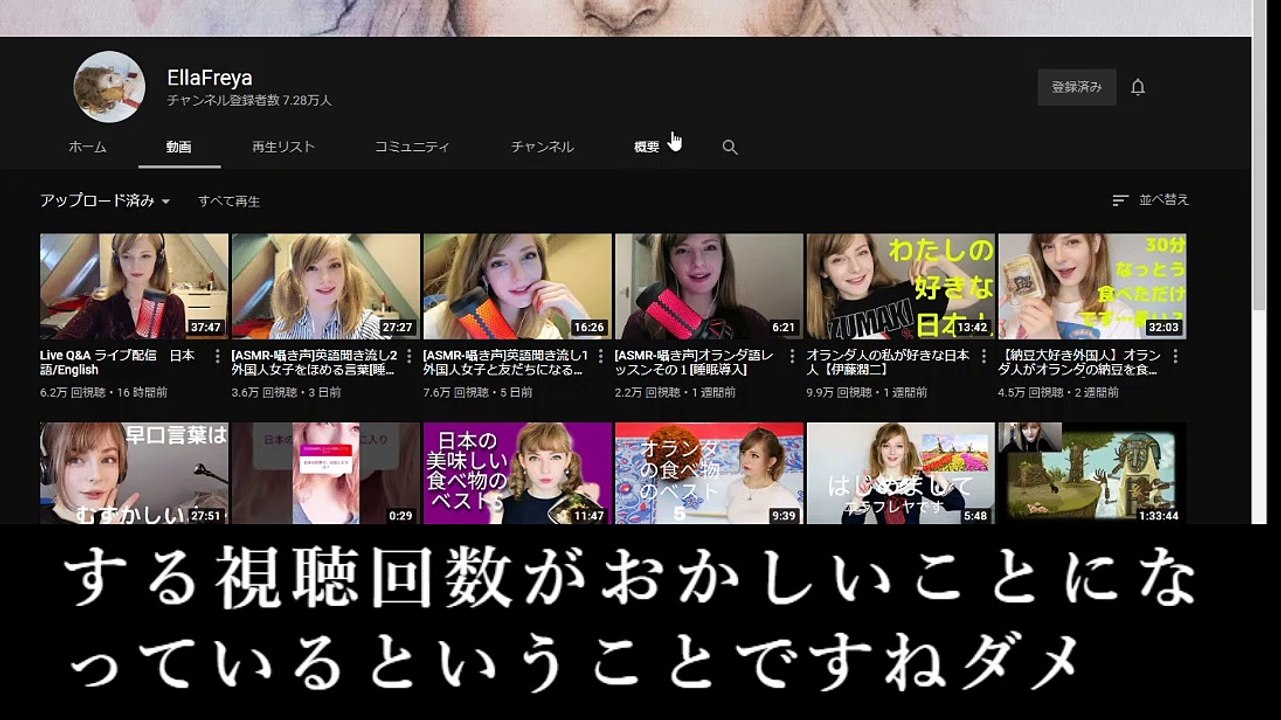
Task: Play the 16:26 ASMR video thumbnail
Action: [x=518, y=287]
